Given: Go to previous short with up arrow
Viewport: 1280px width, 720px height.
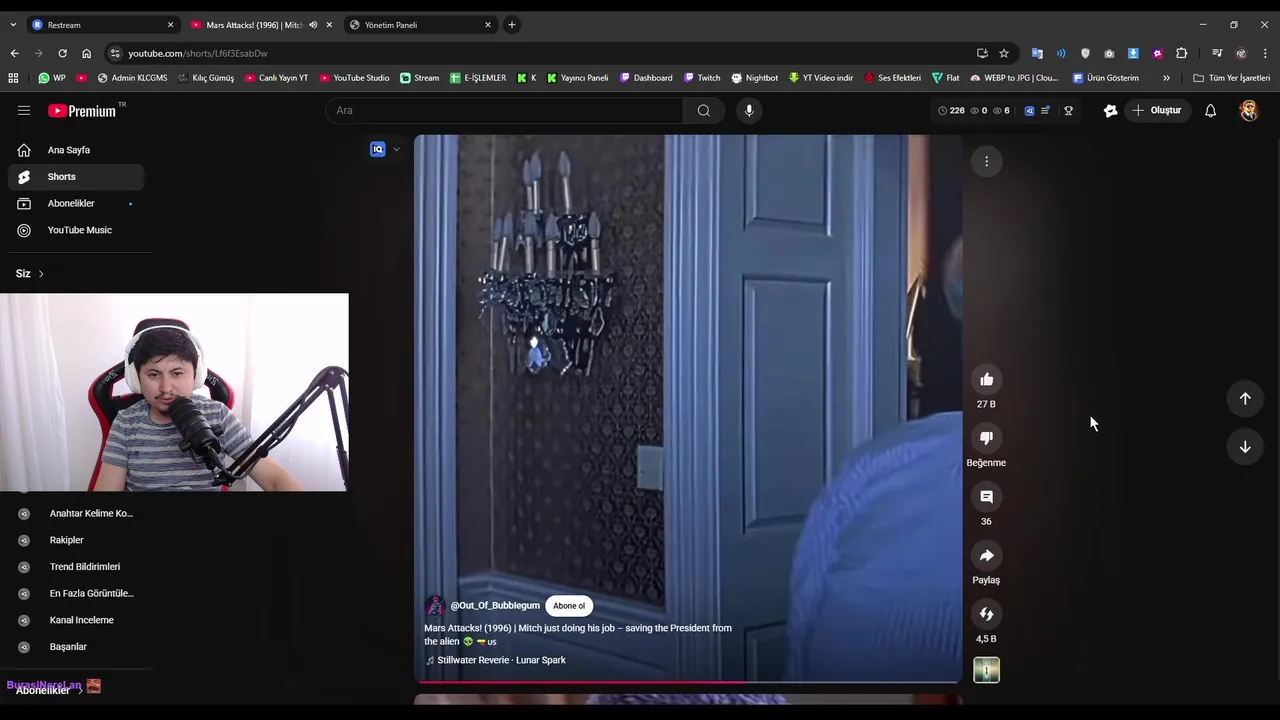Looking at the screenshot, I should coord(1245,399).
